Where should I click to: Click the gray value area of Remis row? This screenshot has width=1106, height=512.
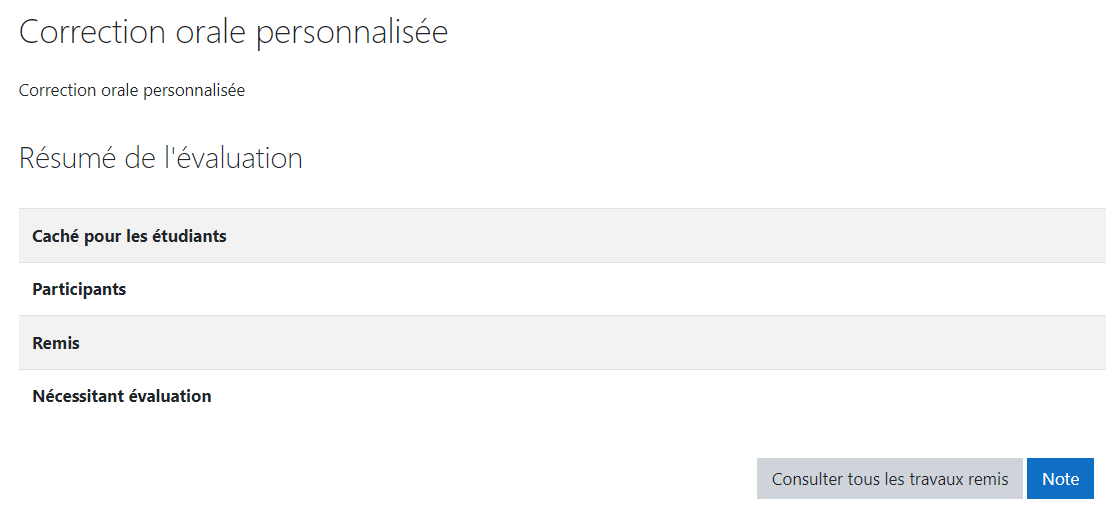660,343
